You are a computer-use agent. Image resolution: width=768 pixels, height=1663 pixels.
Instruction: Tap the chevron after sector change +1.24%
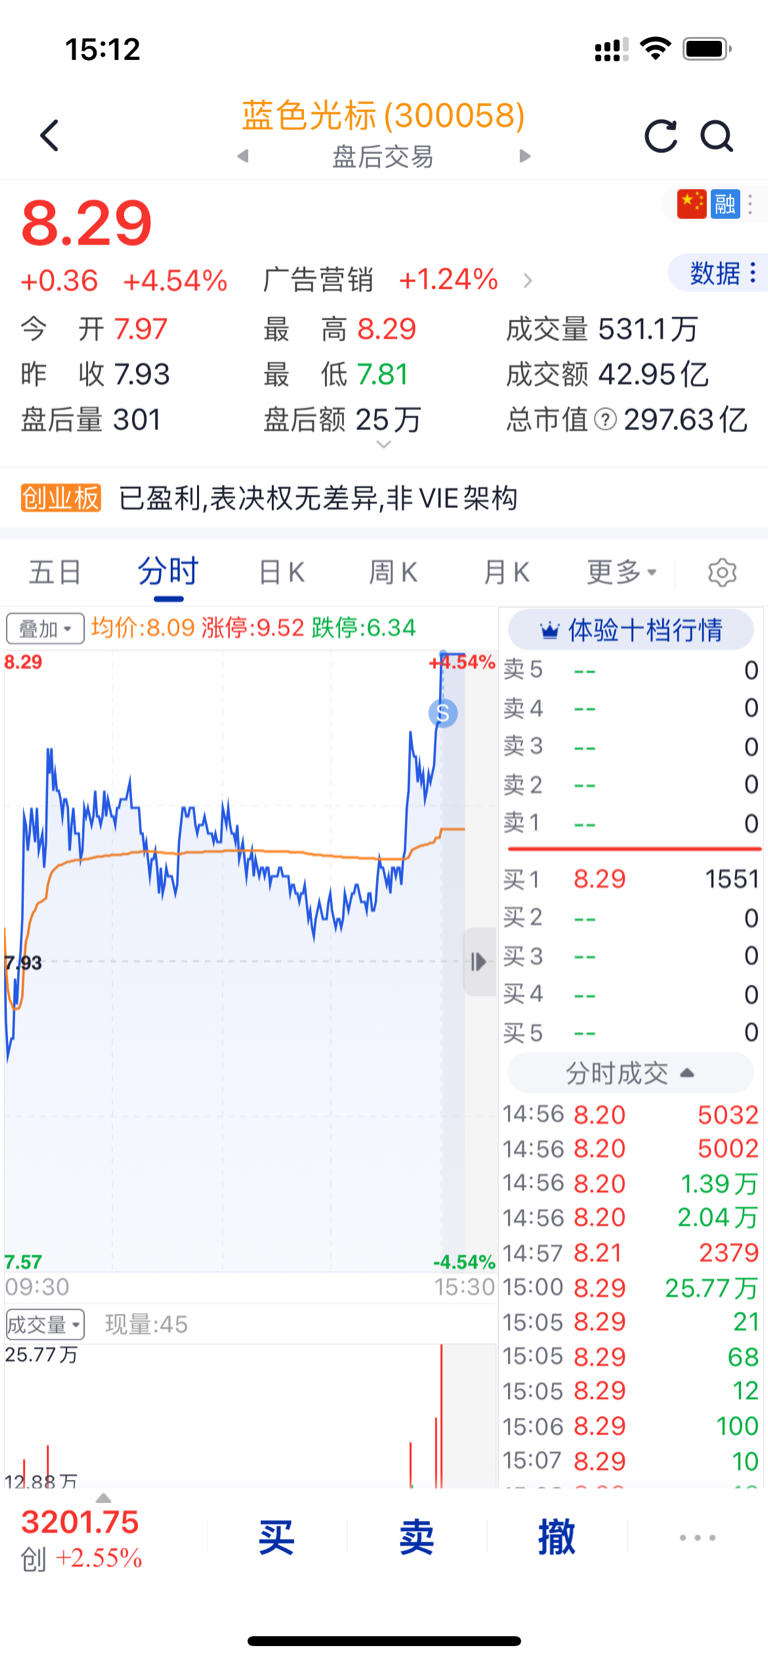[x=528, y=281]
